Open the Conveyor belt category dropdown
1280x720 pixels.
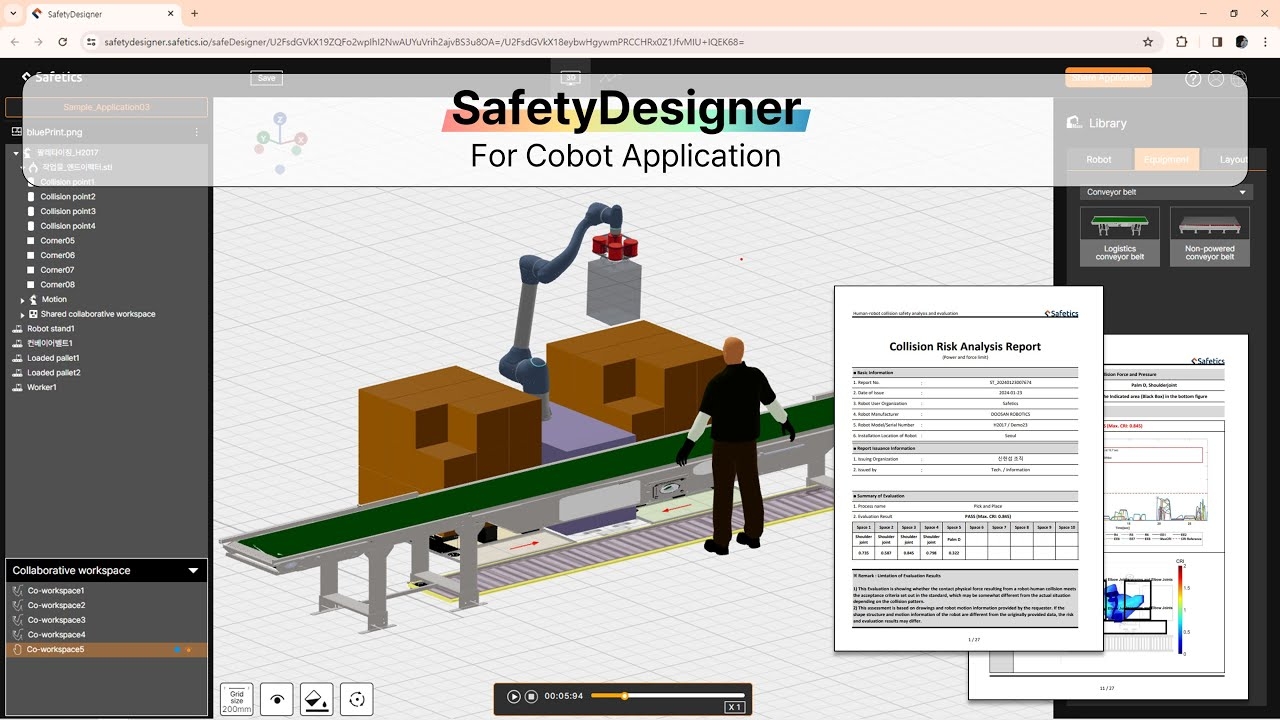point(1166,192)
